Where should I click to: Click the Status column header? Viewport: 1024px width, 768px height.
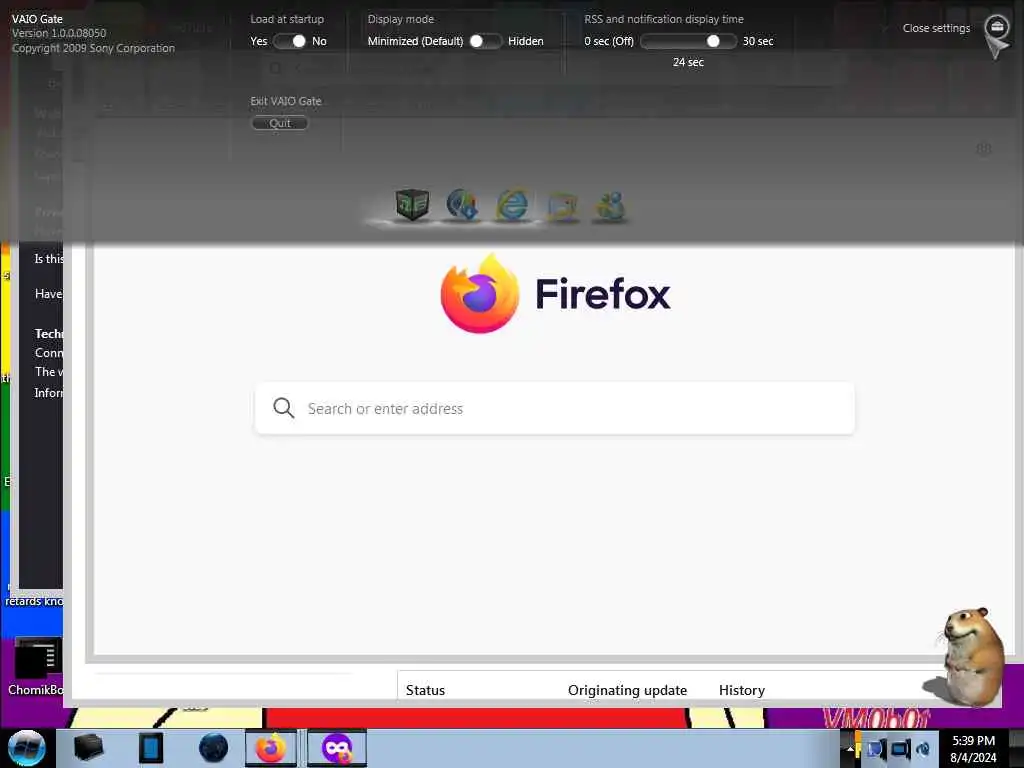(425, 690)
